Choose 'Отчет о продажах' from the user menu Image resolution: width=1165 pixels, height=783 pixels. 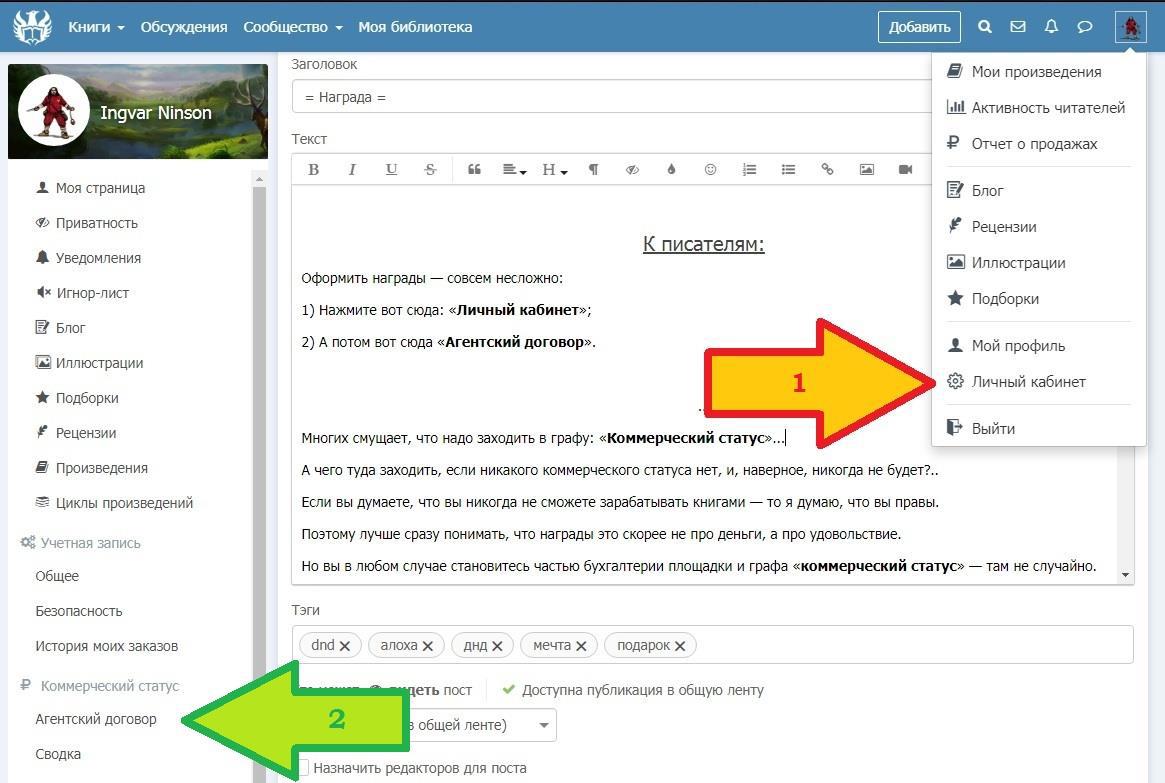point(1034,143)
